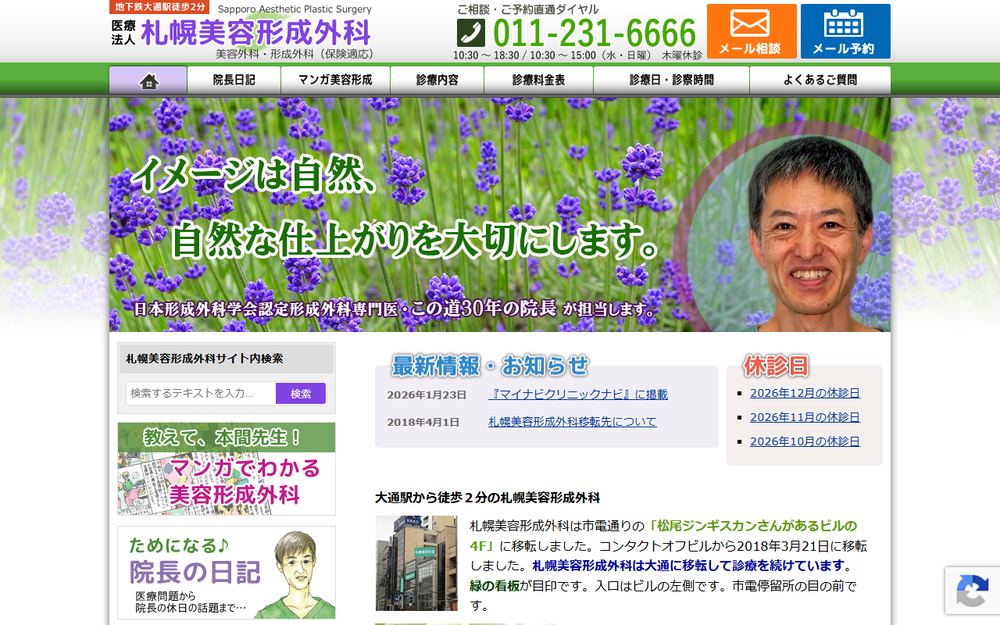Open the 2026年12月の休診日 link
This screenshot has width=1000, height=625.
click(x=805, y=393)
